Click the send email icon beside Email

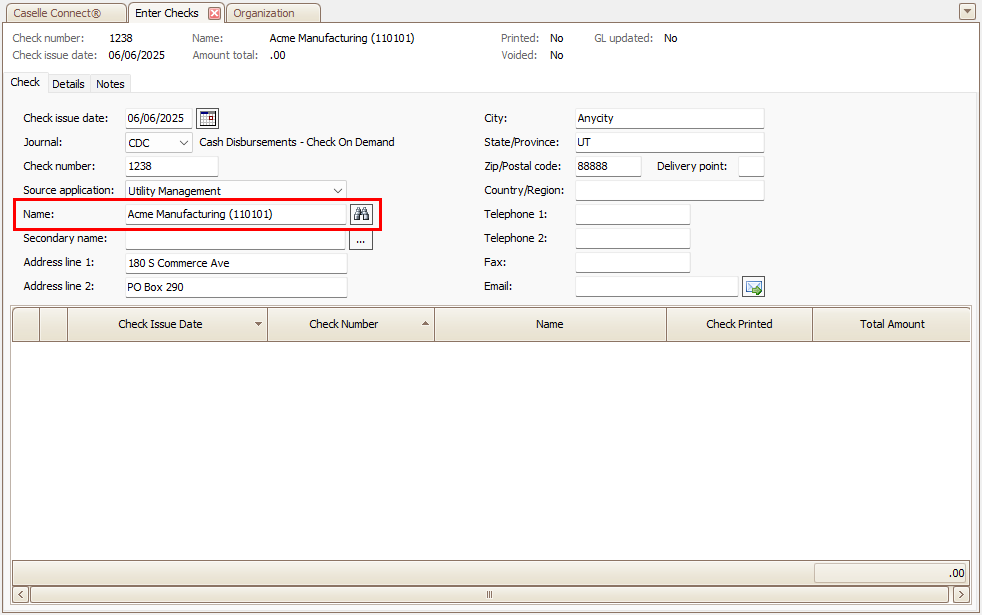tap(754, 287)
